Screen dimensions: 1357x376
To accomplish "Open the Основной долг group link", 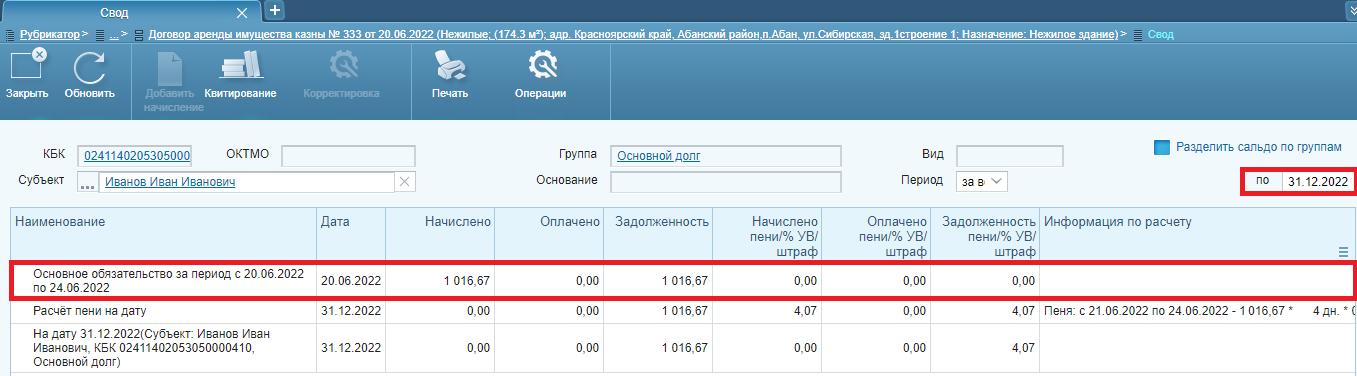I will point(659,156).
